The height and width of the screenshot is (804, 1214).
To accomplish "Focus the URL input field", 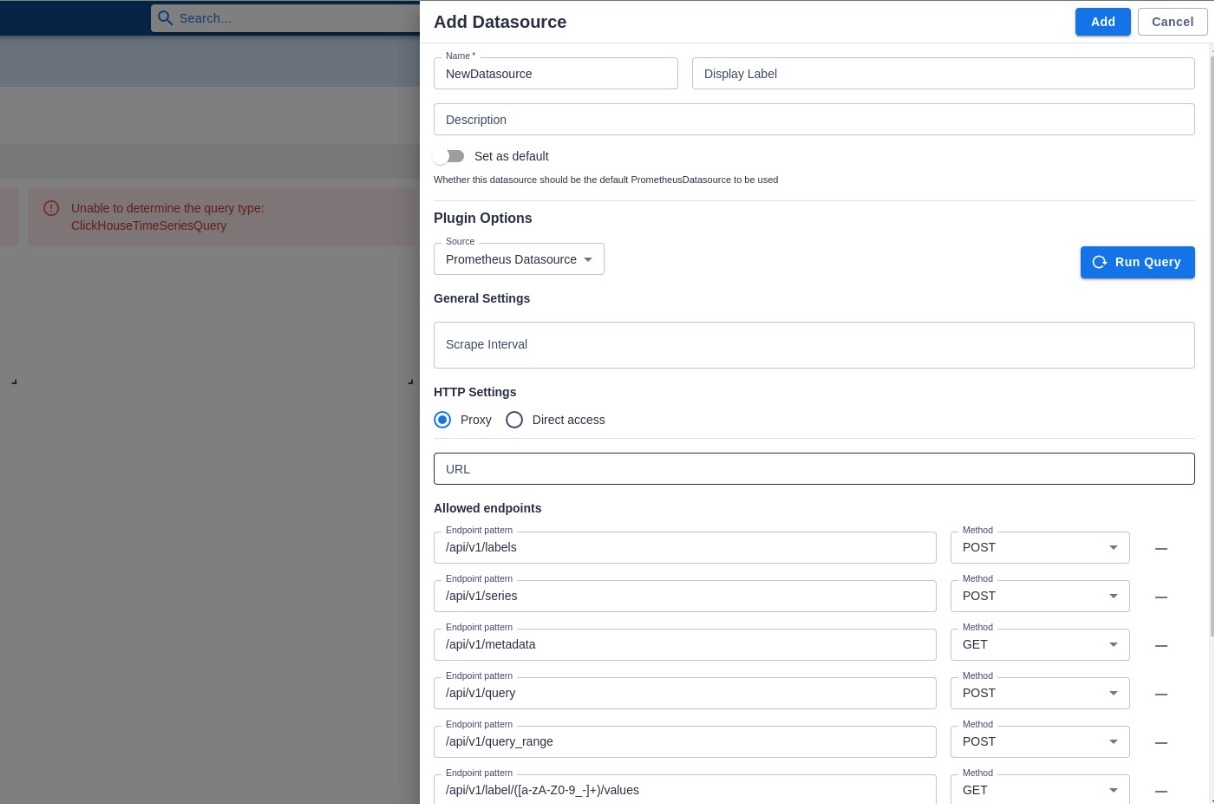I will 813,469.
